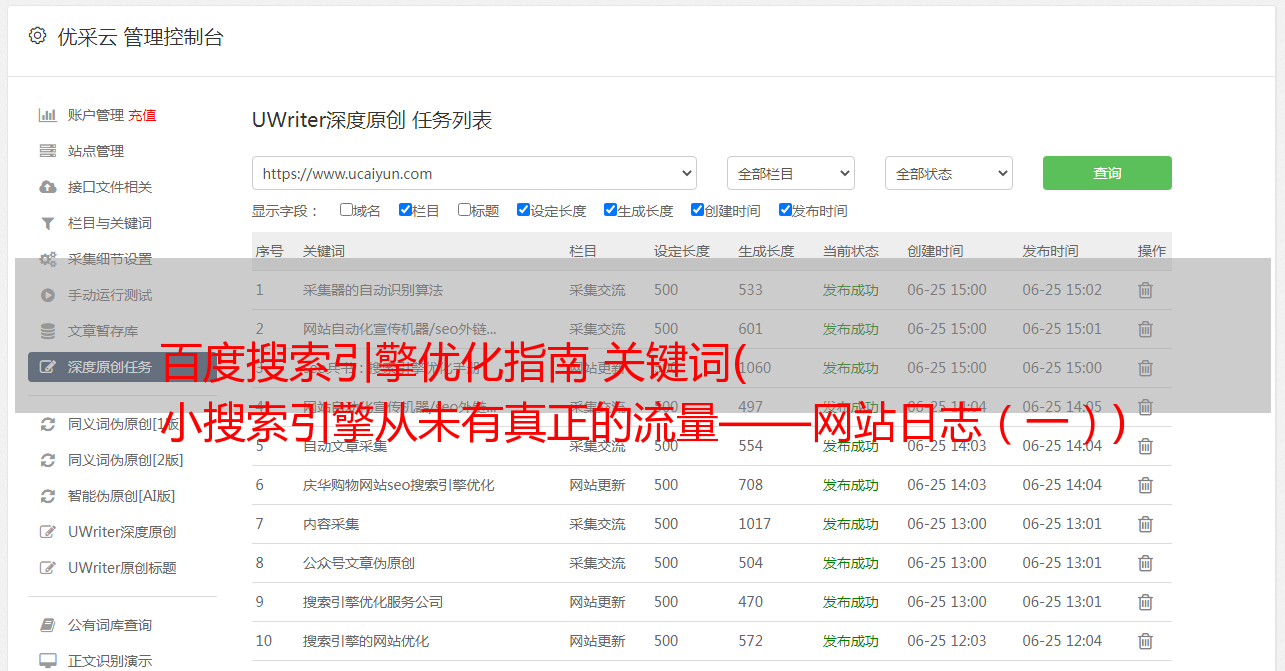
Task: Click keyword 公众号文章伪原创
Action: [x=359, y=563]
